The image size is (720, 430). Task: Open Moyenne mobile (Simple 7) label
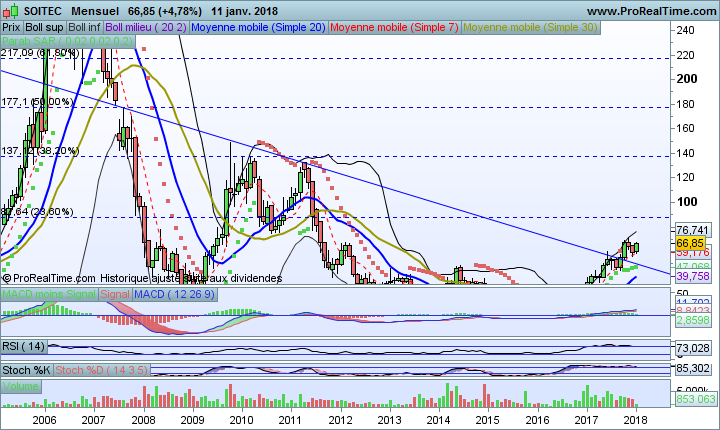(x=394, y=28)
